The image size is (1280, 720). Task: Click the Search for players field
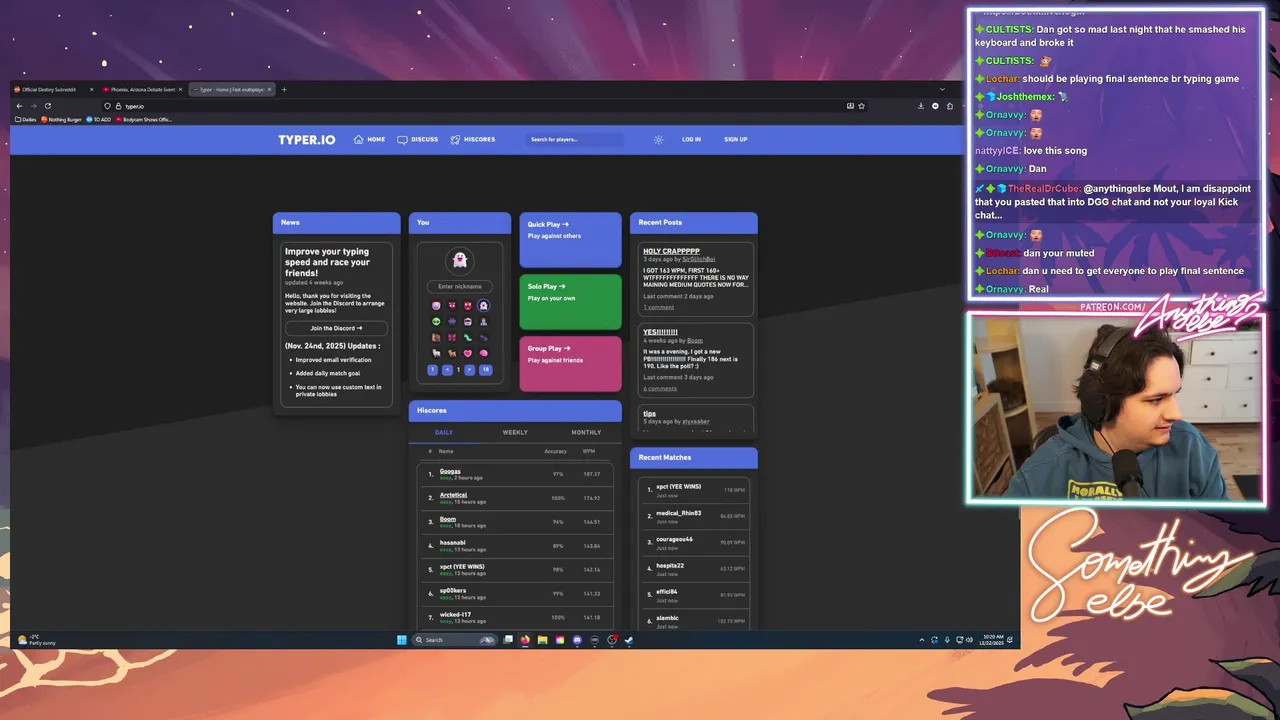tap(575, 139)
